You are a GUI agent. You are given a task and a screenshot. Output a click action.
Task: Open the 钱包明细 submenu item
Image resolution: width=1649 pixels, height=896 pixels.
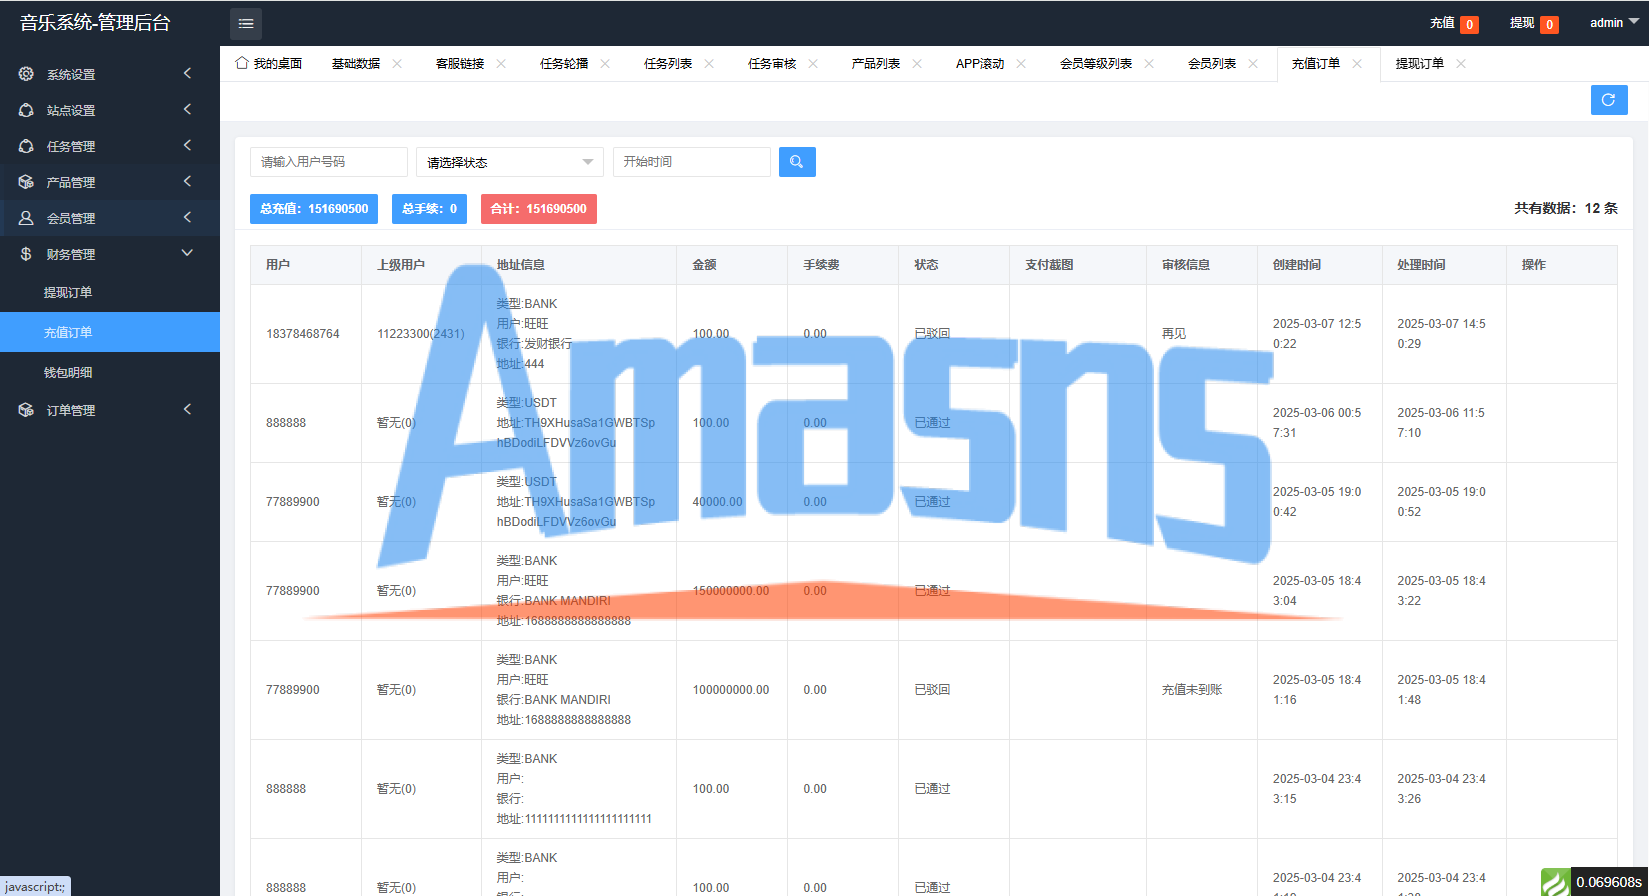[x=110, y=372]
